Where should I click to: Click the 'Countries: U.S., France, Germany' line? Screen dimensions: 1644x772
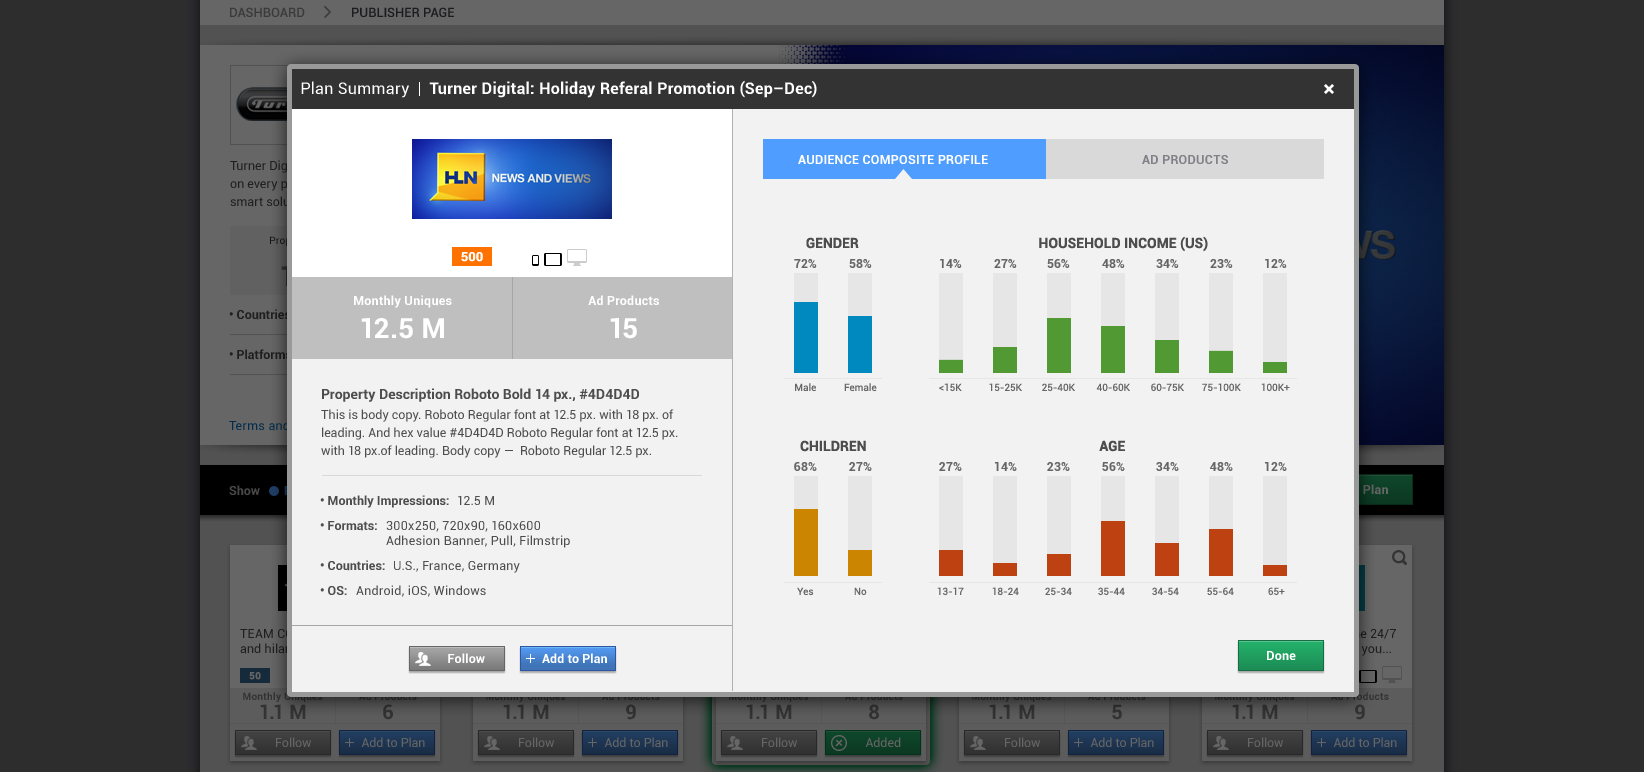(x=420, y=566)
